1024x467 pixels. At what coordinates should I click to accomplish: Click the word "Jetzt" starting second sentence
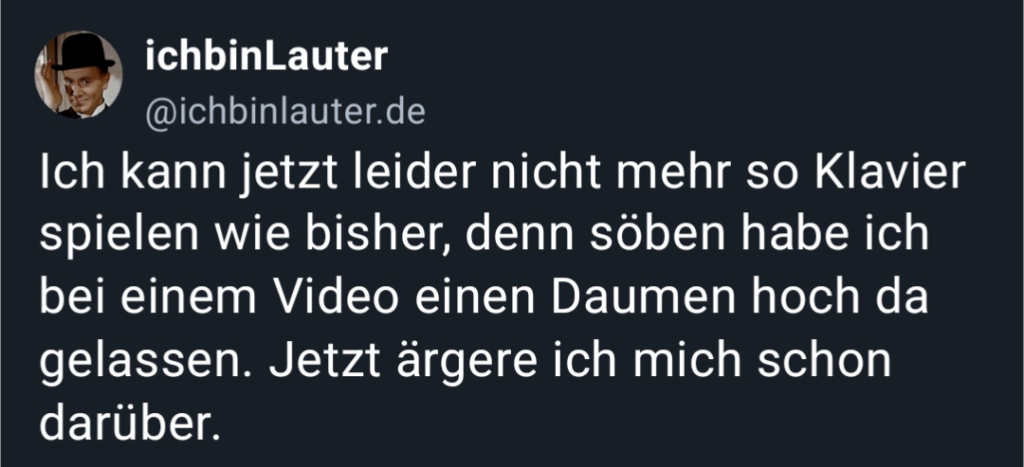[x=325, y=361]
